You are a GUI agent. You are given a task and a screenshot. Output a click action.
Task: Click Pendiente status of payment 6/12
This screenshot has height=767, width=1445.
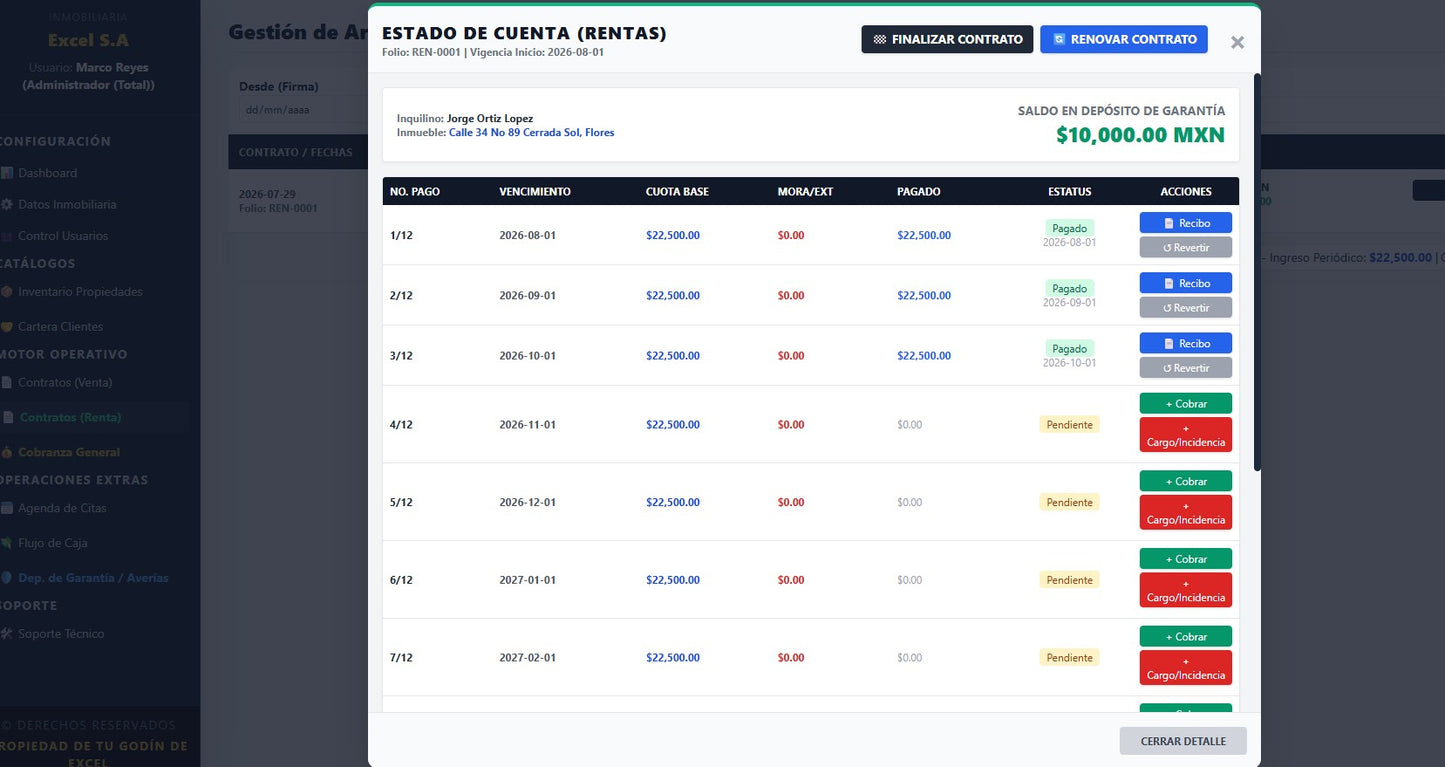[x=1069, y=580]
